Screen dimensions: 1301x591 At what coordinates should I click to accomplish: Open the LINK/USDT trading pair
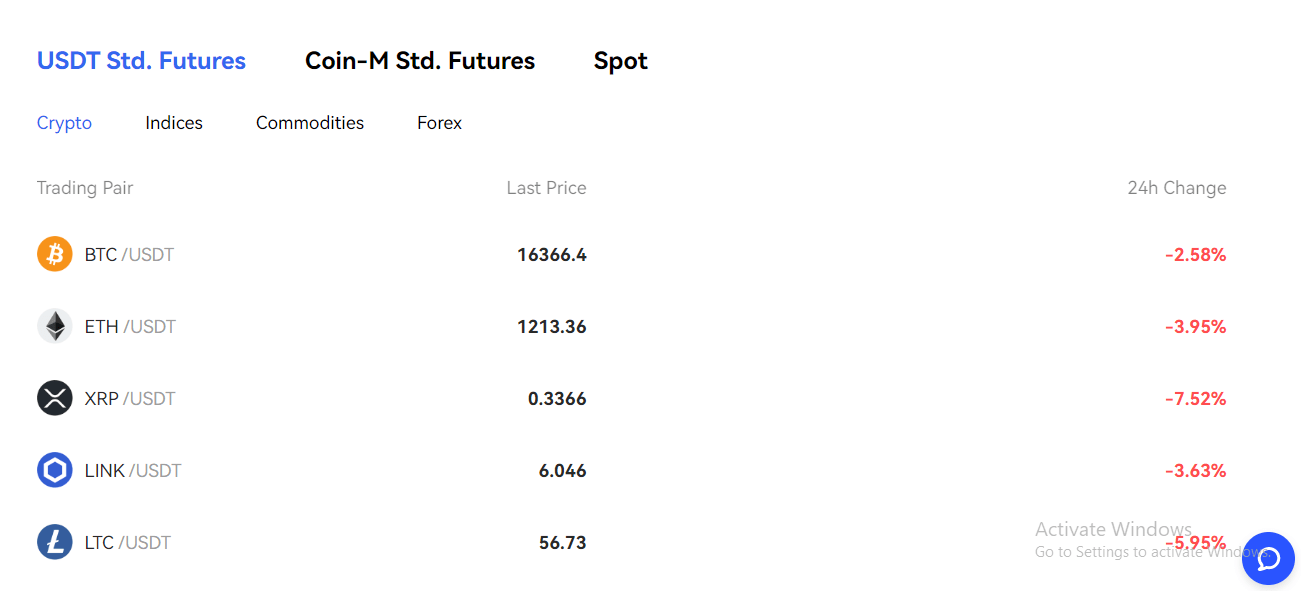click(133, 471)
